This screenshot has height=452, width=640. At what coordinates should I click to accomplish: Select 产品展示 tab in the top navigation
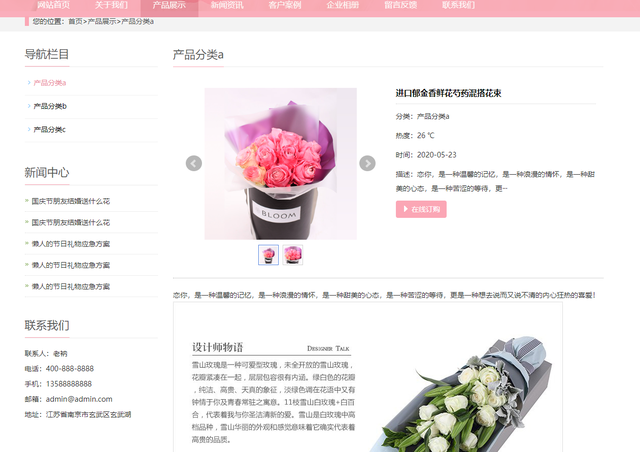point(169,5)
